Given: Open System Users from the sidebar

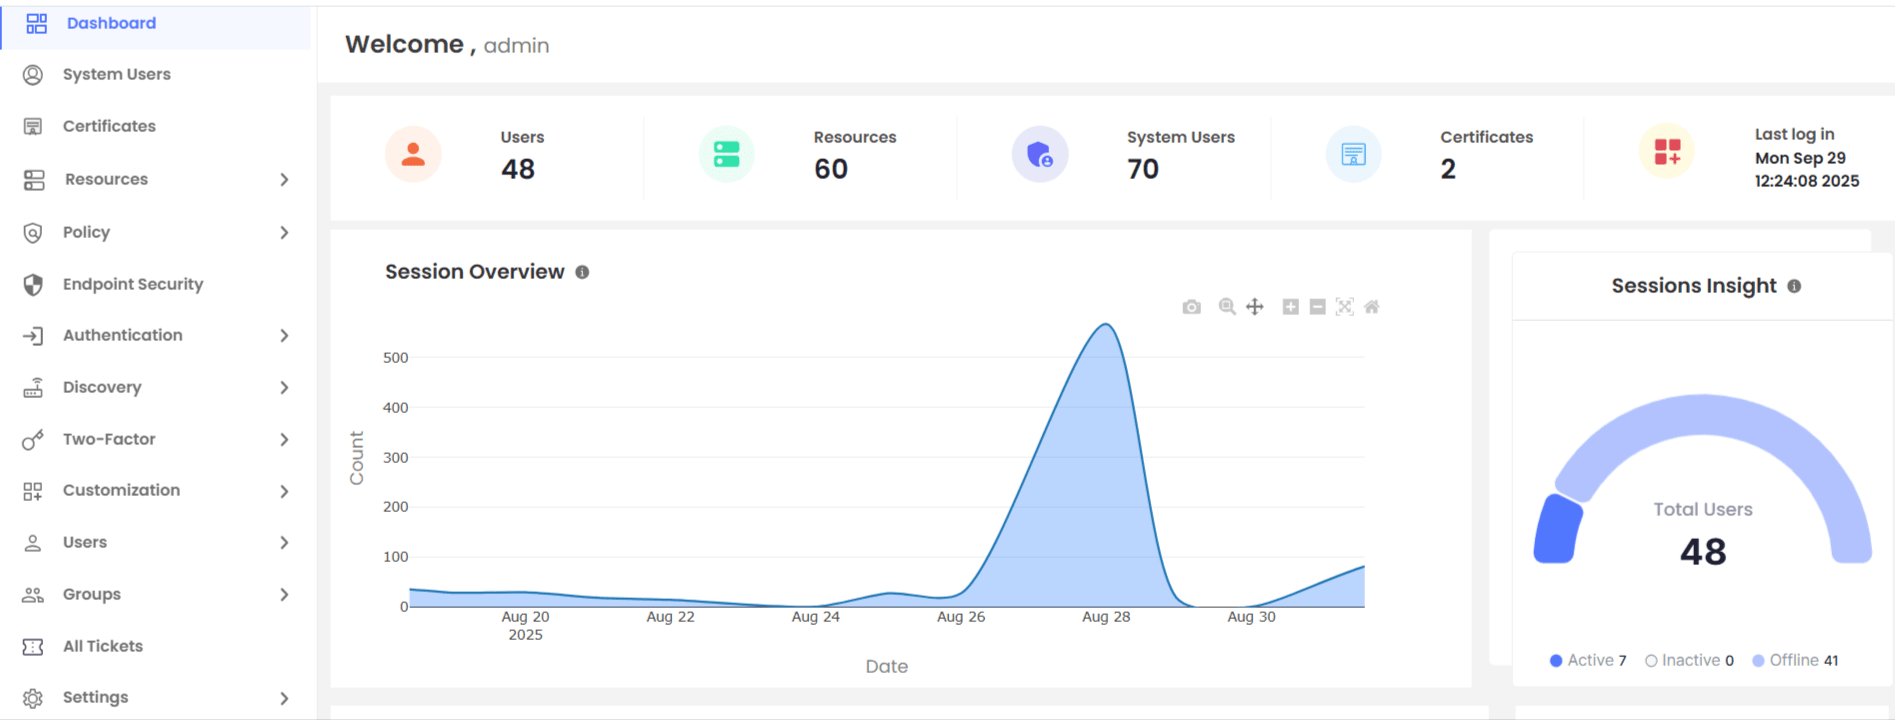Looking at the screenshot, I should point(116,74).
